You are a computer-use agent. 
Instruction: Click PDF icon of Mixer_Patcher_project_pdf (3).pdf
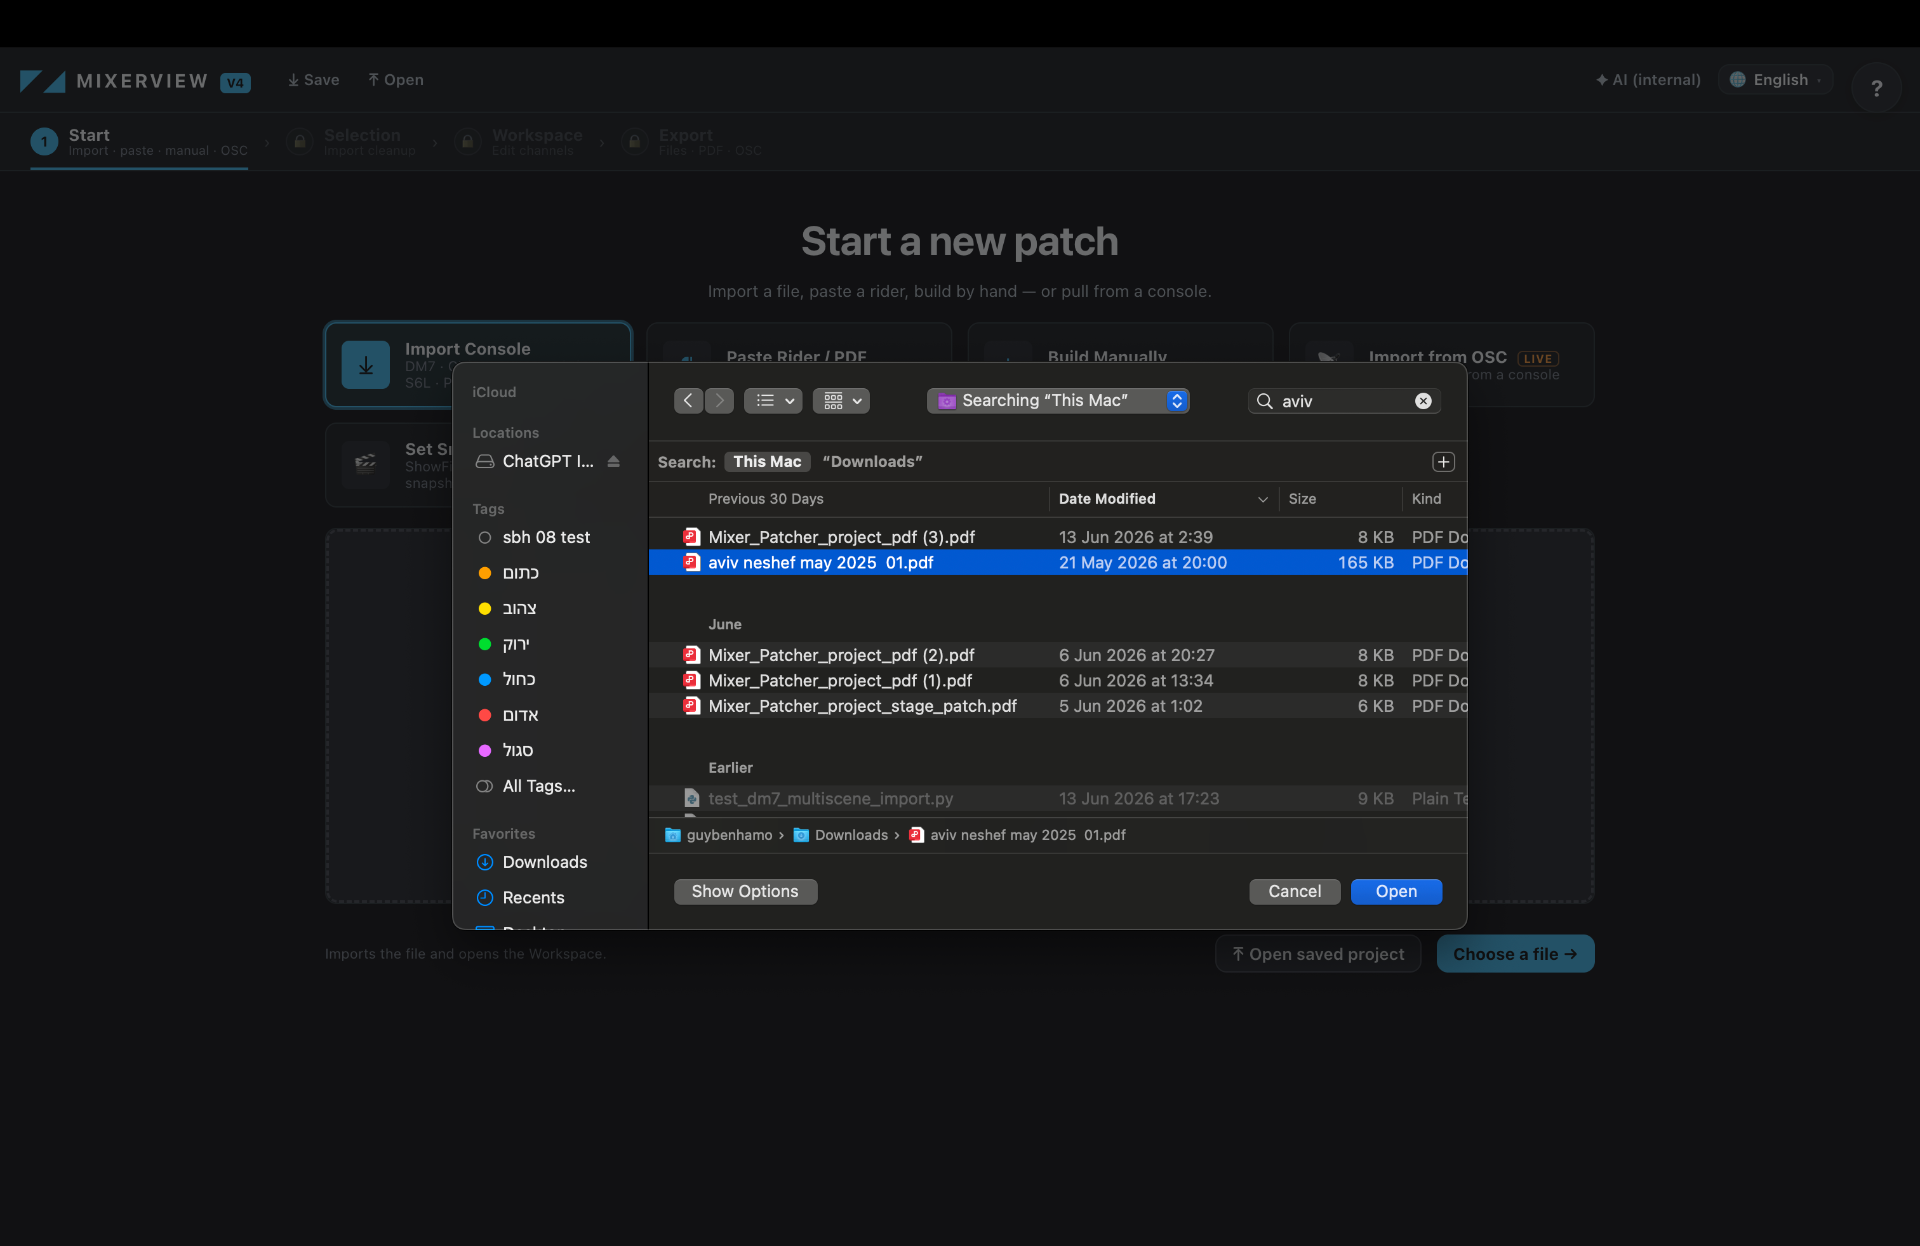pyautogui.click(x=691, y=537)
